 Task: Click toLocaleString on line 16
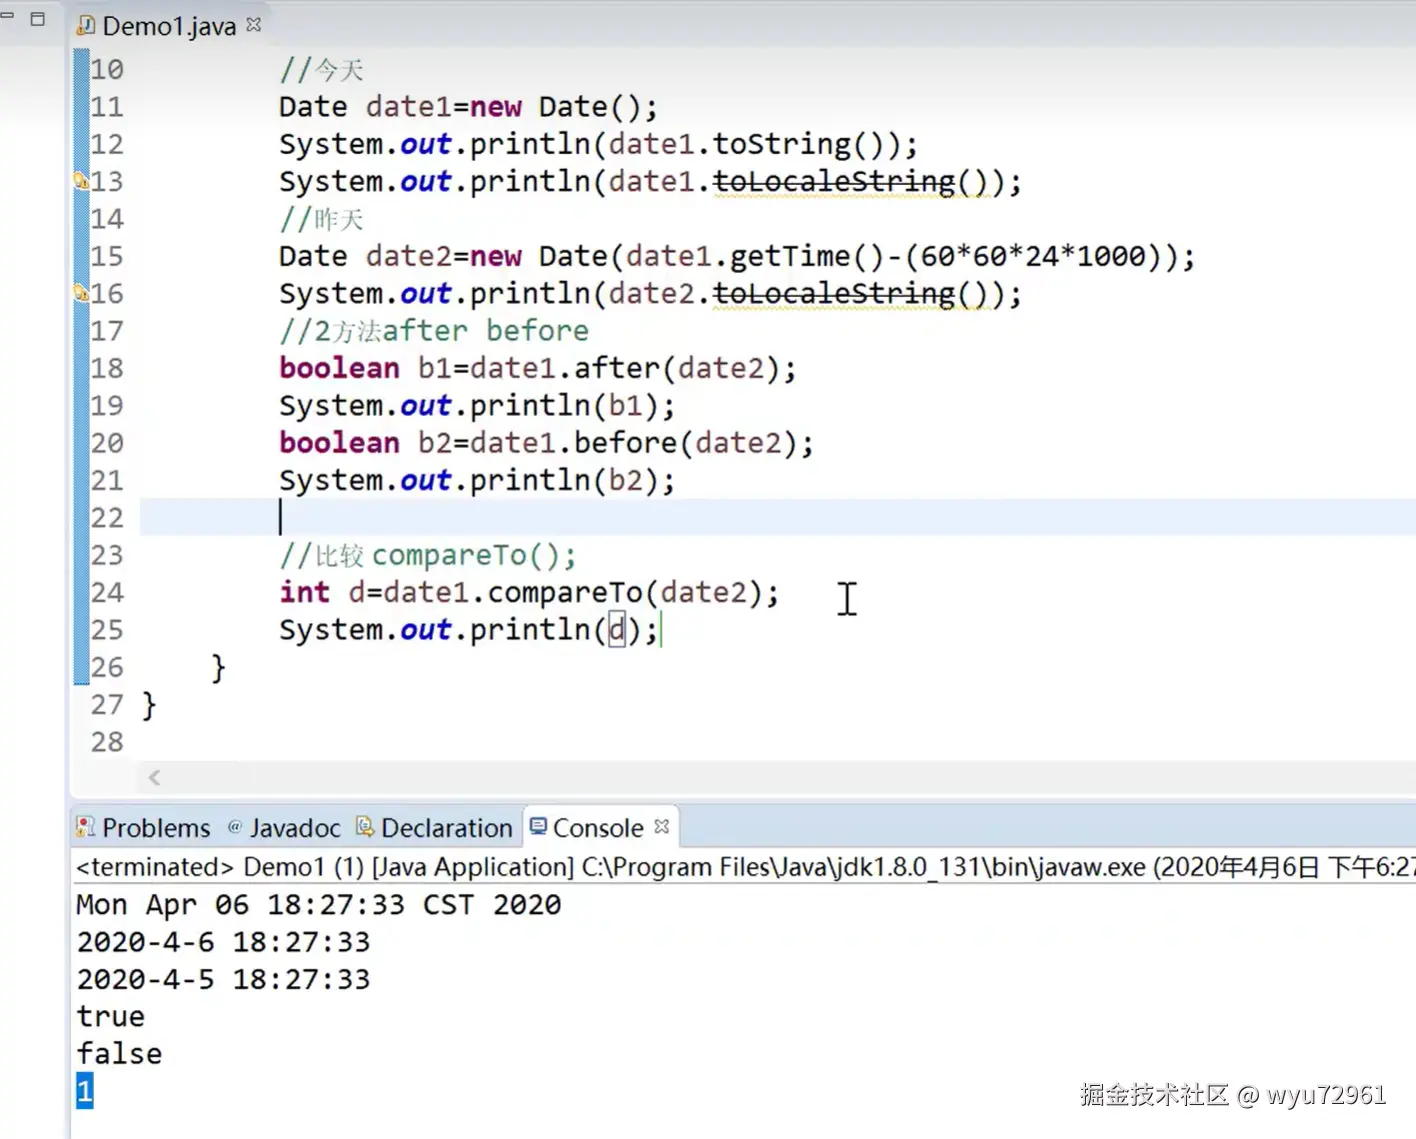tap(834, 294)
